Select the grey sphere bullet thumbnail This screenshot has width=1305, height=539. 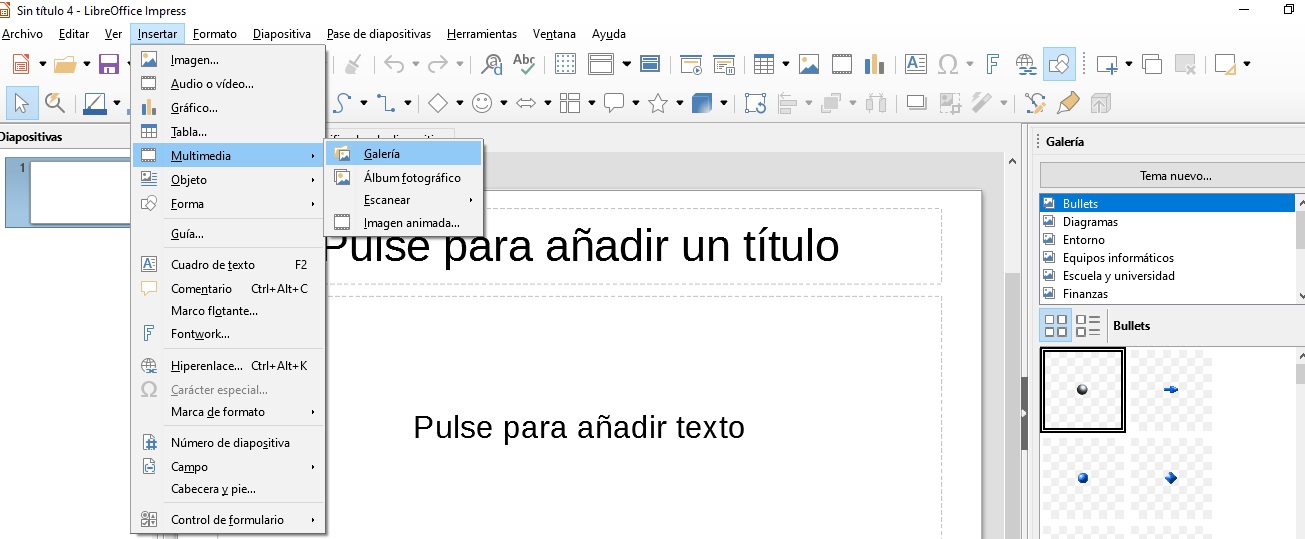1083,390
